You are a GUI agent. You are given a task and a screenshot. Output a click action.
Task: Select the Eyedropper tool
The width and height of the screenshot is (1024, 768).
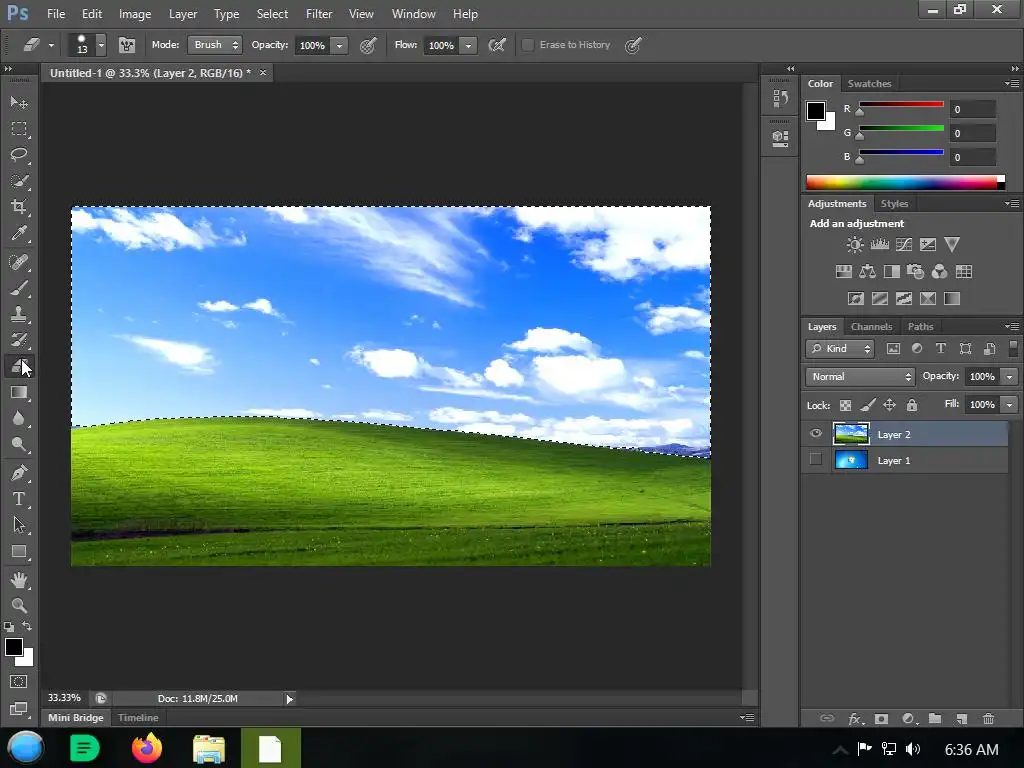[x=19, y=233]
